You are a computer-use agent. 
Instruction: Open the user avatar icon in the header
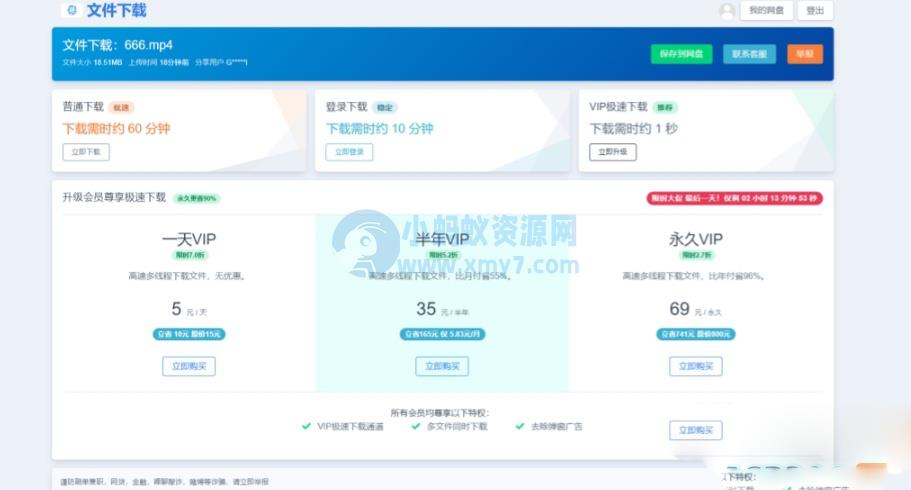[x=727, y=10]
